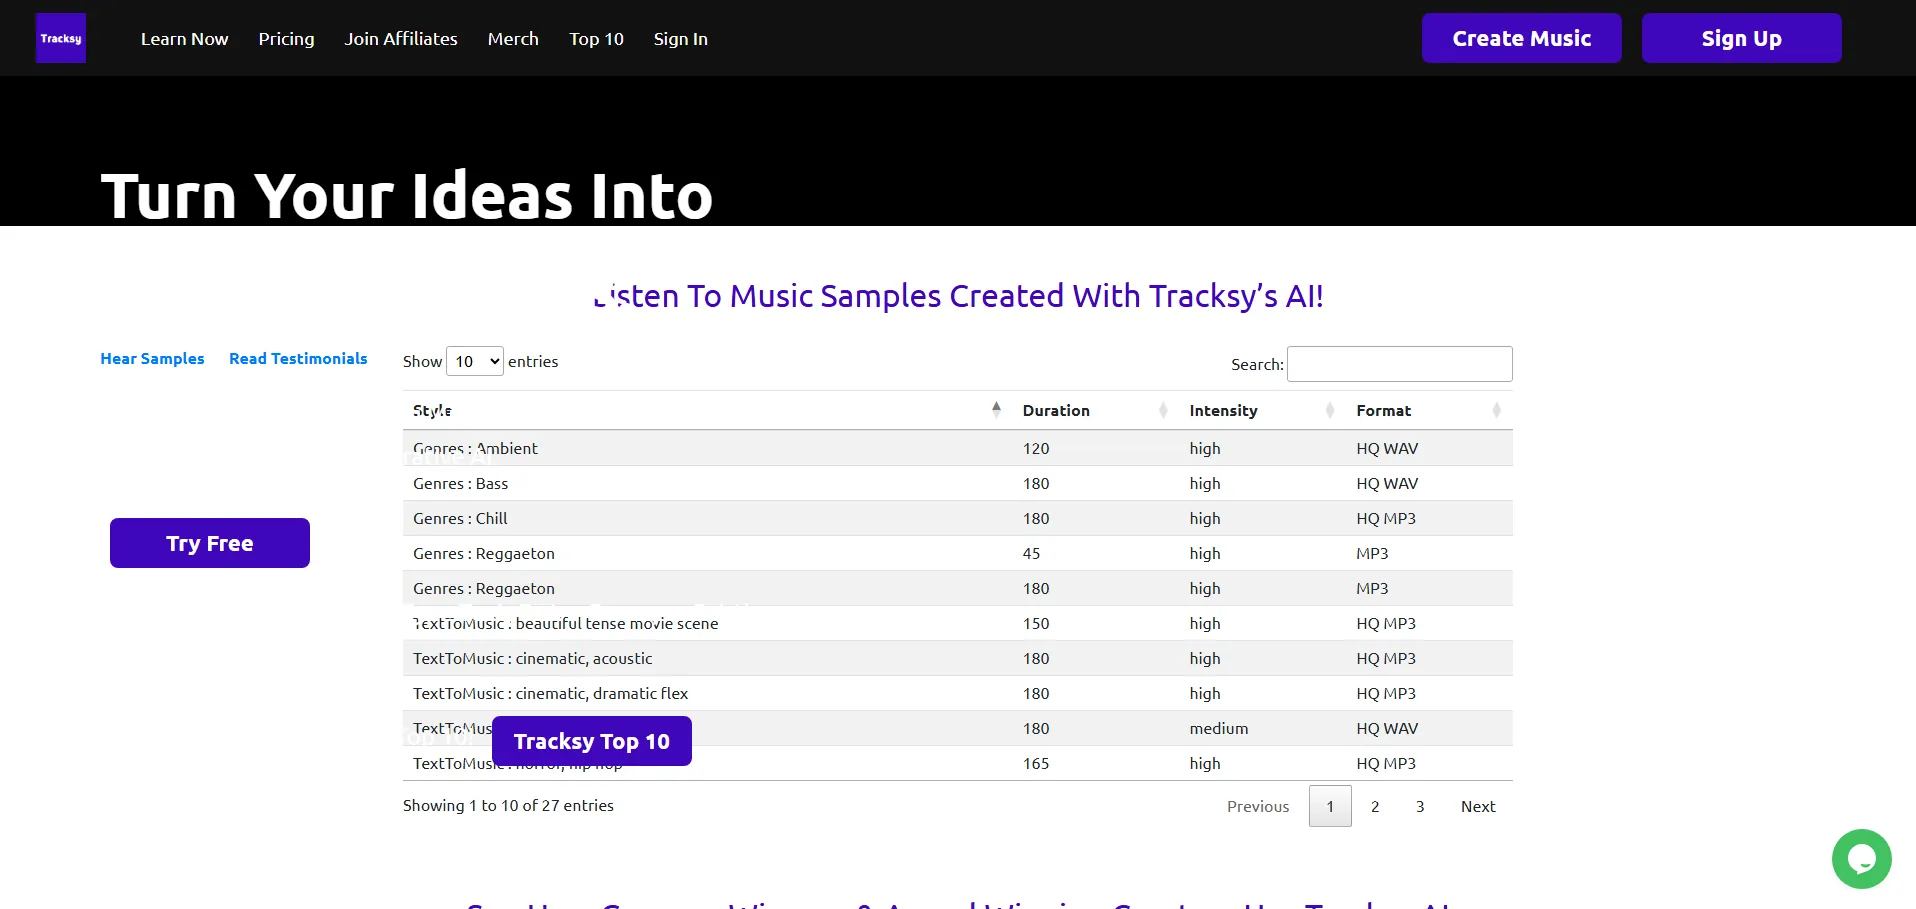Go to Pricing page

coord(286,39)
